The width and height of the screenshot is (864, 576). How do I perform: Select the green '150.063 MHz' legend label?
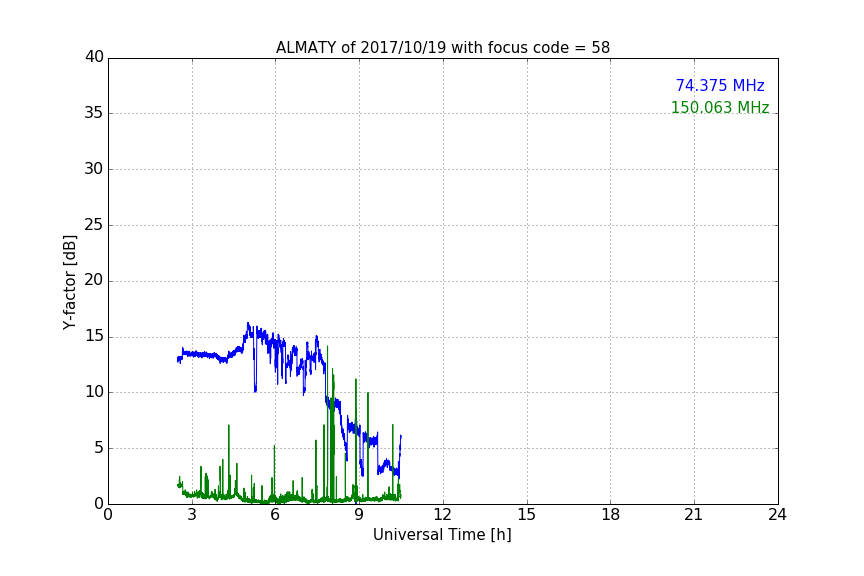(x=720, y=107)
